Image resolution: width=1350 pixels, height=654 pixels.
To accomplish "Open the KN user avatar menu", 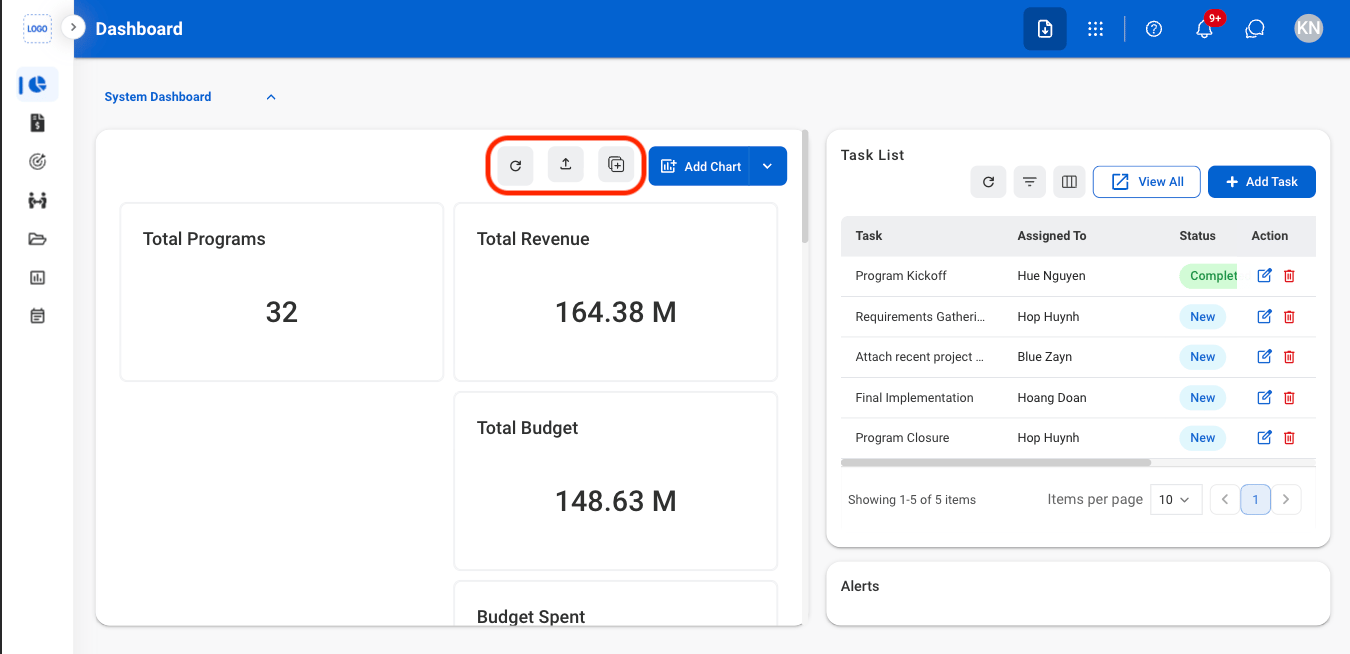I will point(1308,29).
